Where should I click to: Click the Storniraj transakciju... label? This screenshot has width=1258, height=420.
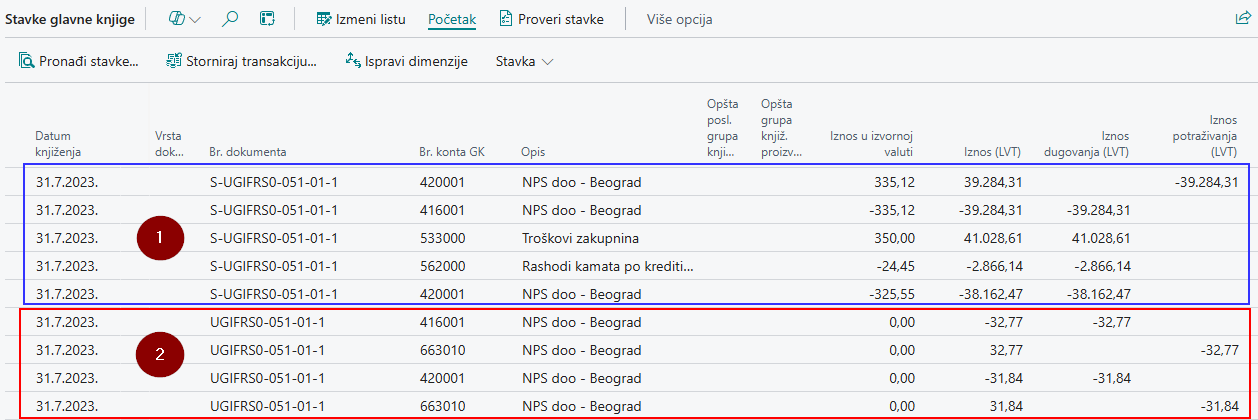[x=251, y=61]
